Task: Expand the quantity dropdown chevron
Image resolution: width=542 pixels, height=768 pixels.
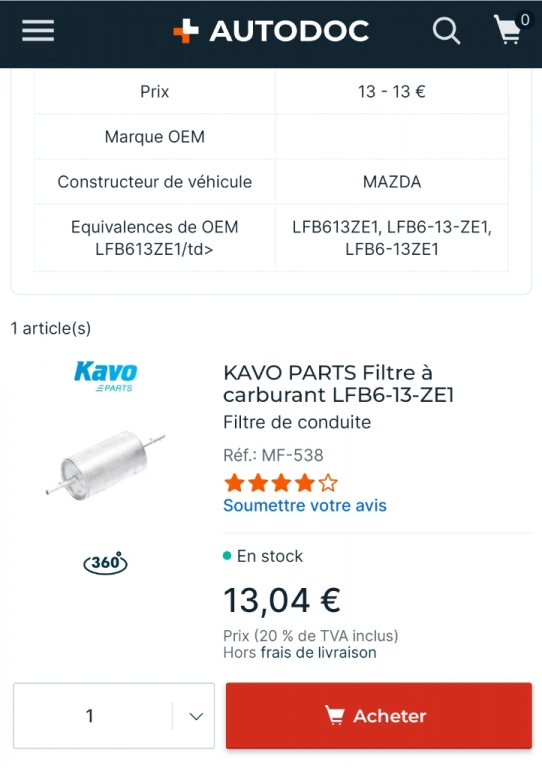Action: click(x=196, y=716)
